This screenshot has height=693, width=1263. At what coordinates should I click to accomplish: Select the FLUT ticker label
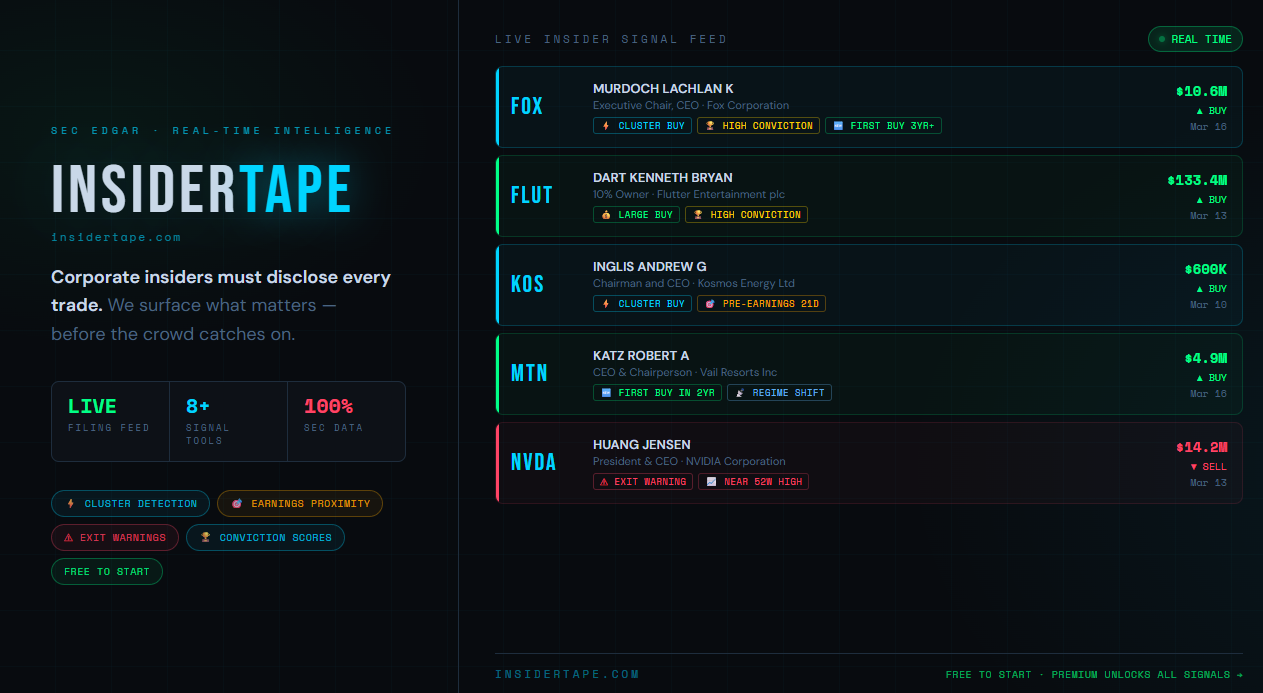[531, 196]
